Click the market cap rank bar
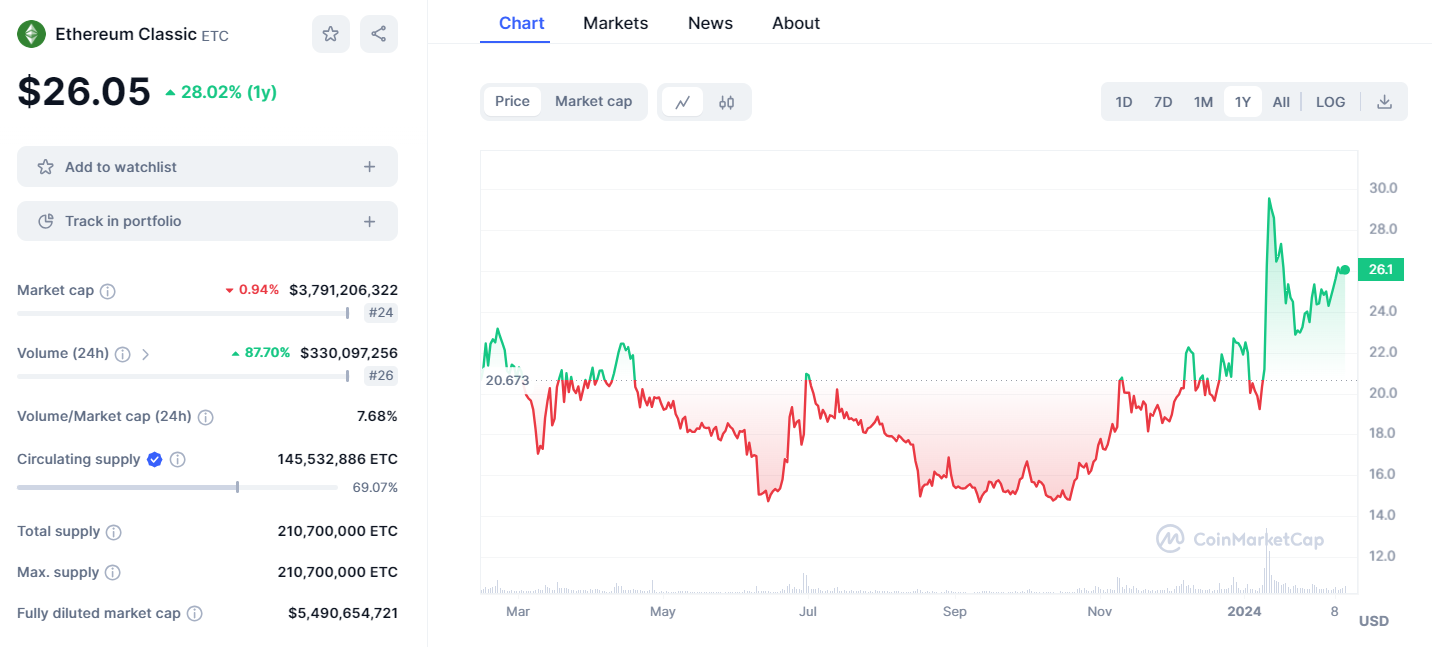Image resolution: width=1432 pixels, height=647 pixels. (183, 313)
